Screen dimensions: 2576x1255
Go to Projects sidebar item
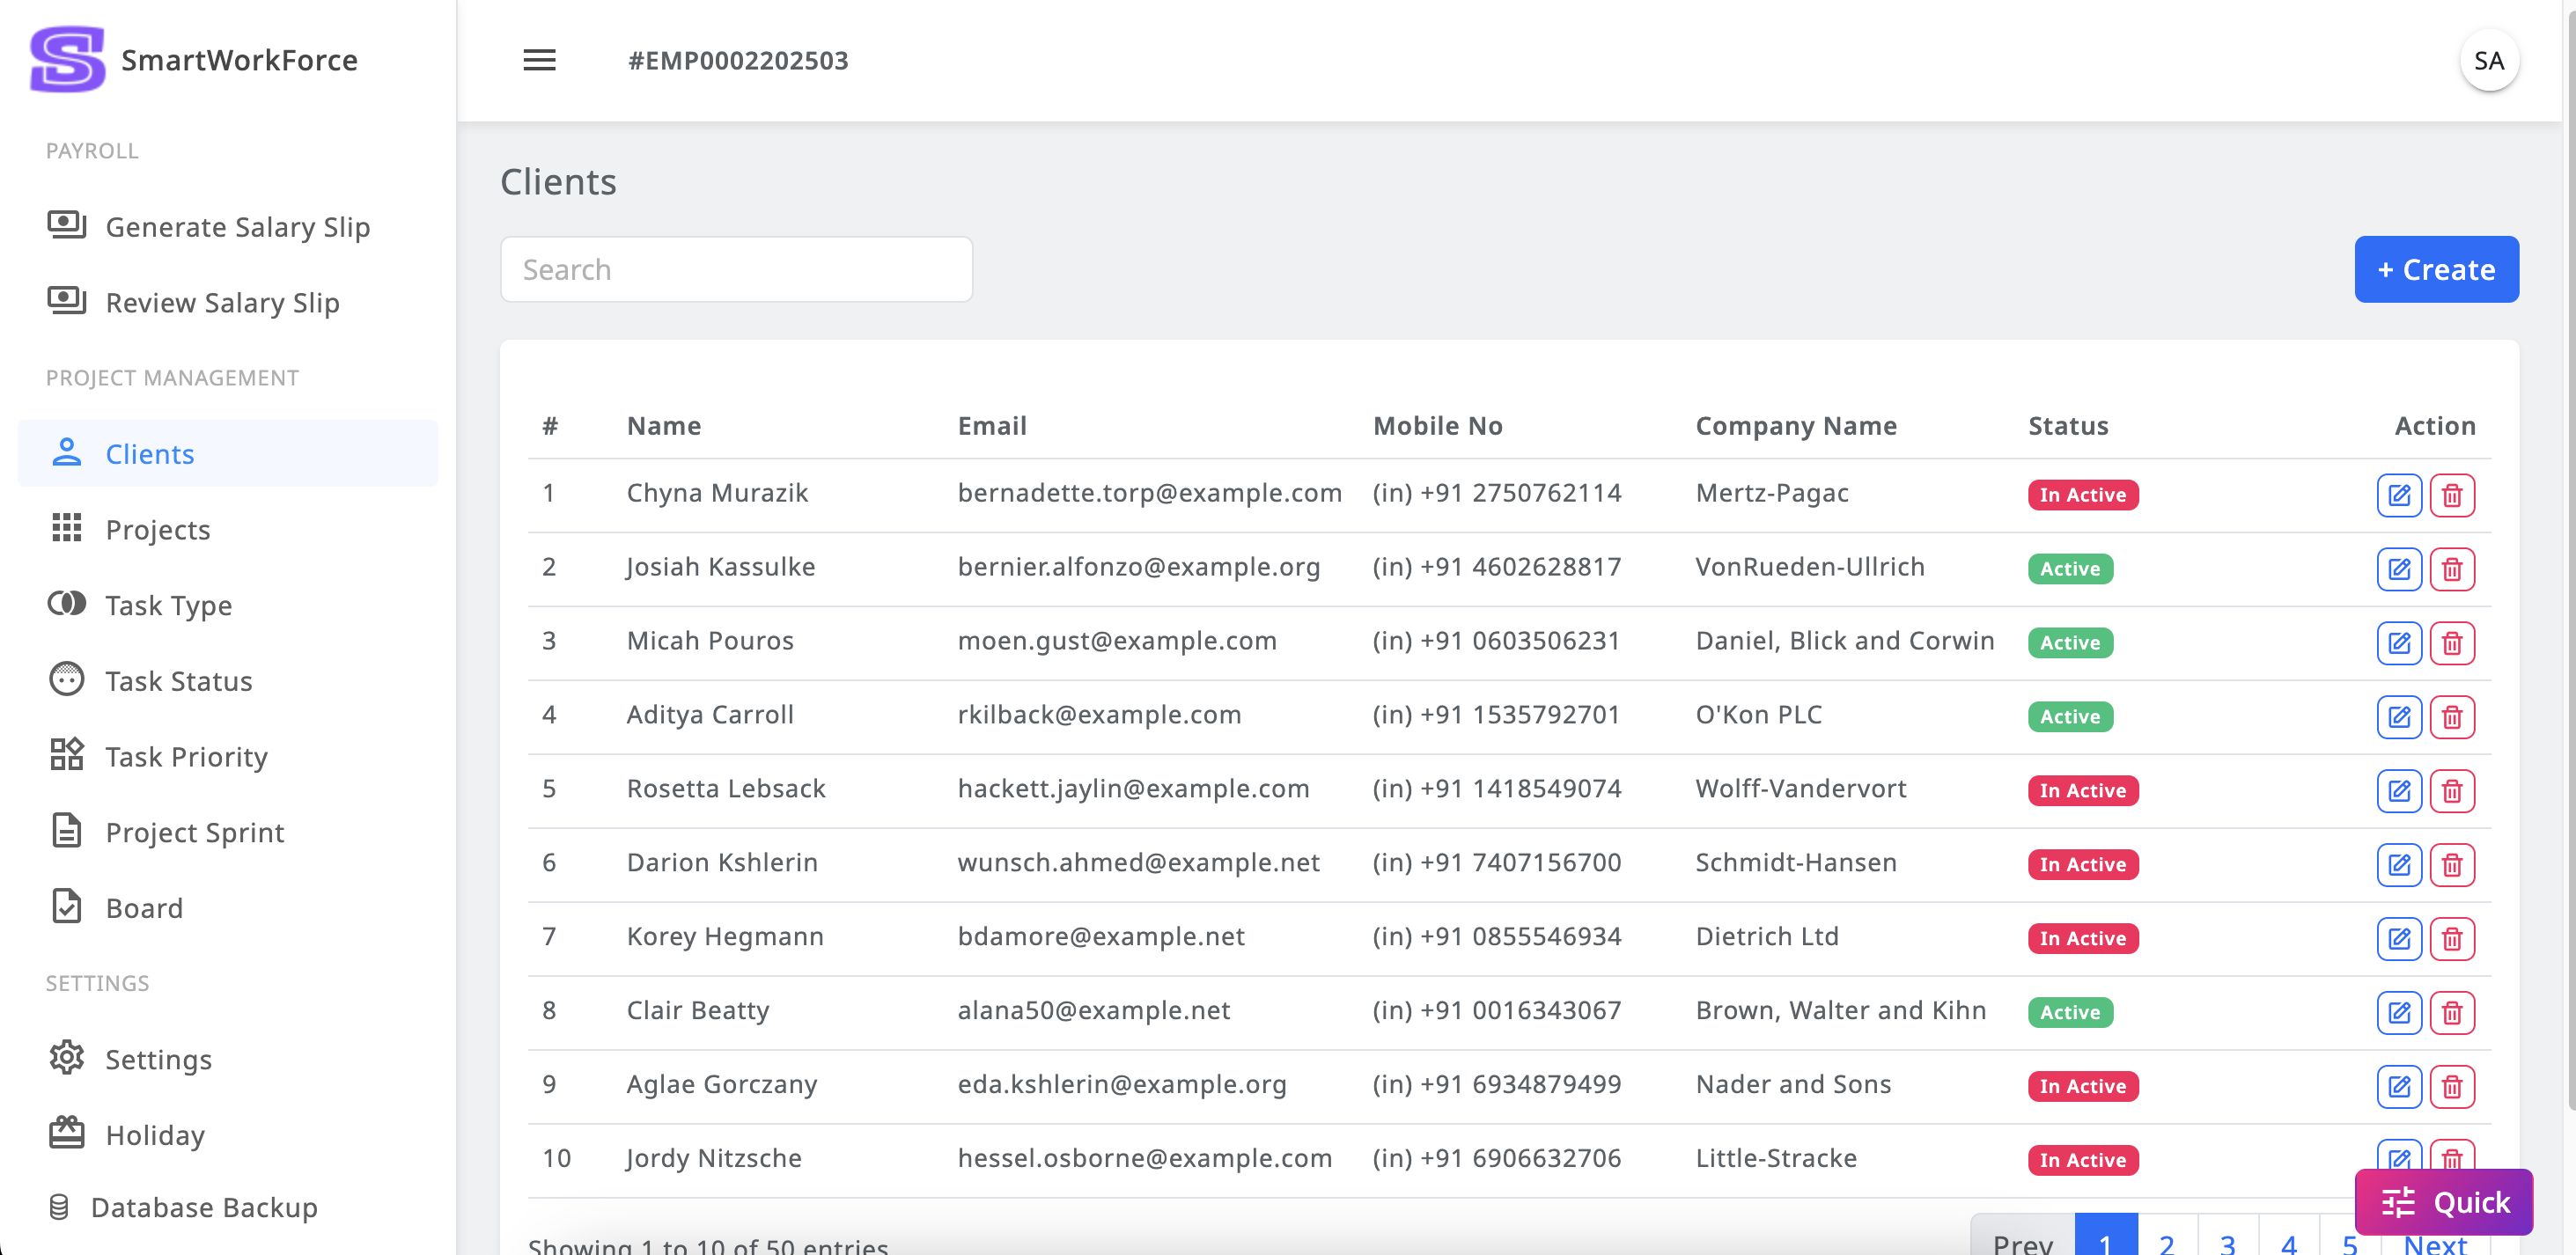(158, 530)
